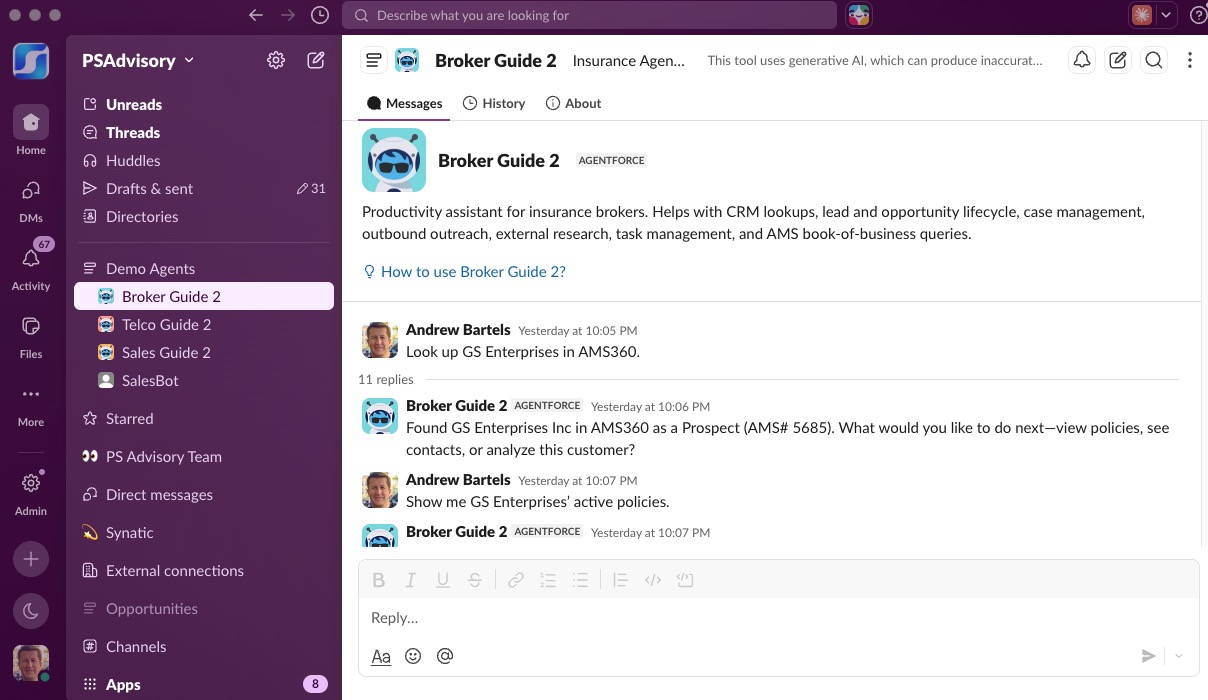Toggle ordered list formatting
1208x700 pixels.
click(x=548, y=580)
